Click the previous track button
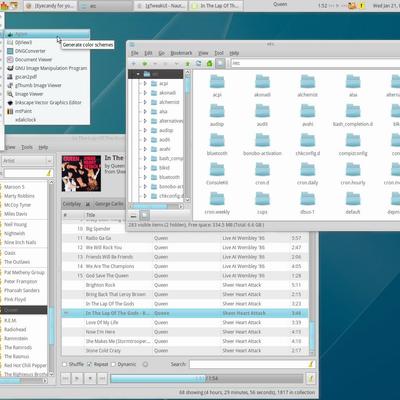This screenshot has width=400, height=400. pos(66,378)
